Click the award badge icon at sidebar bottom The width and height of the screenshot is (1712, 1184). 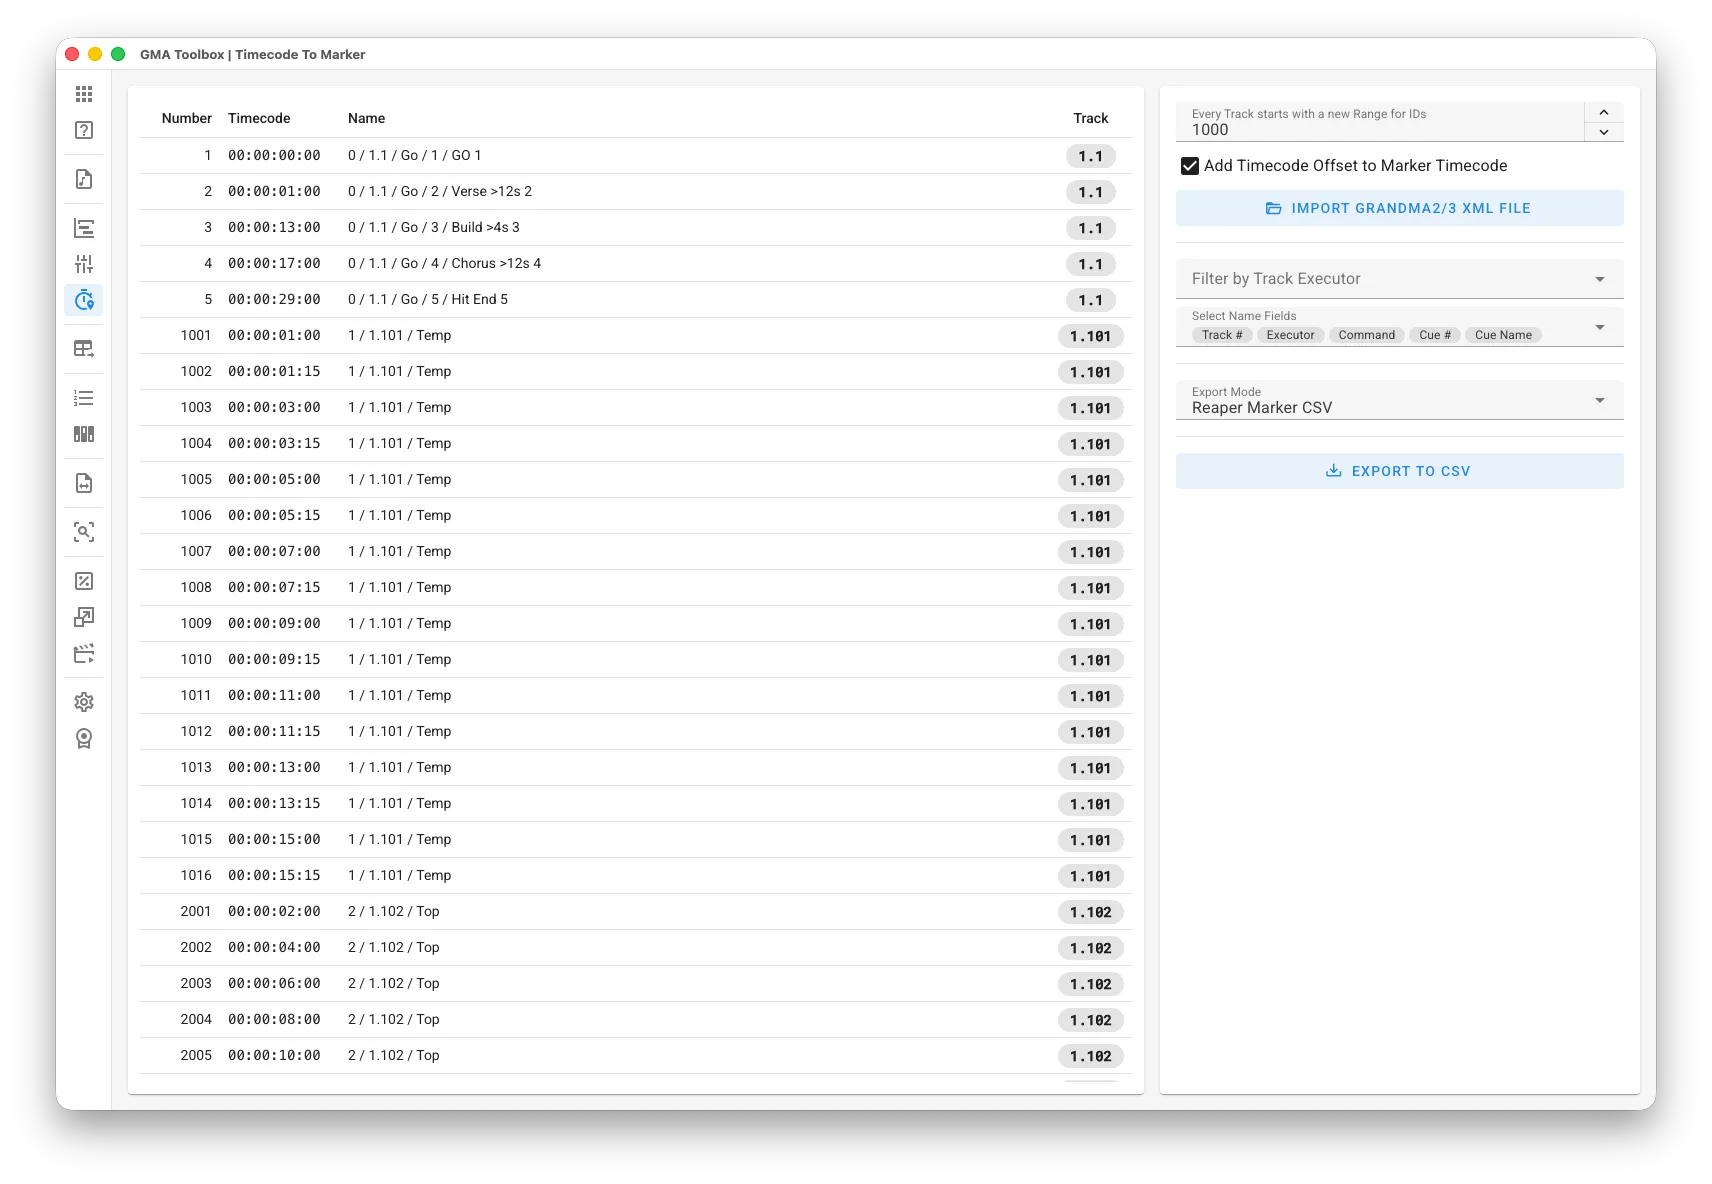point(84,738)
